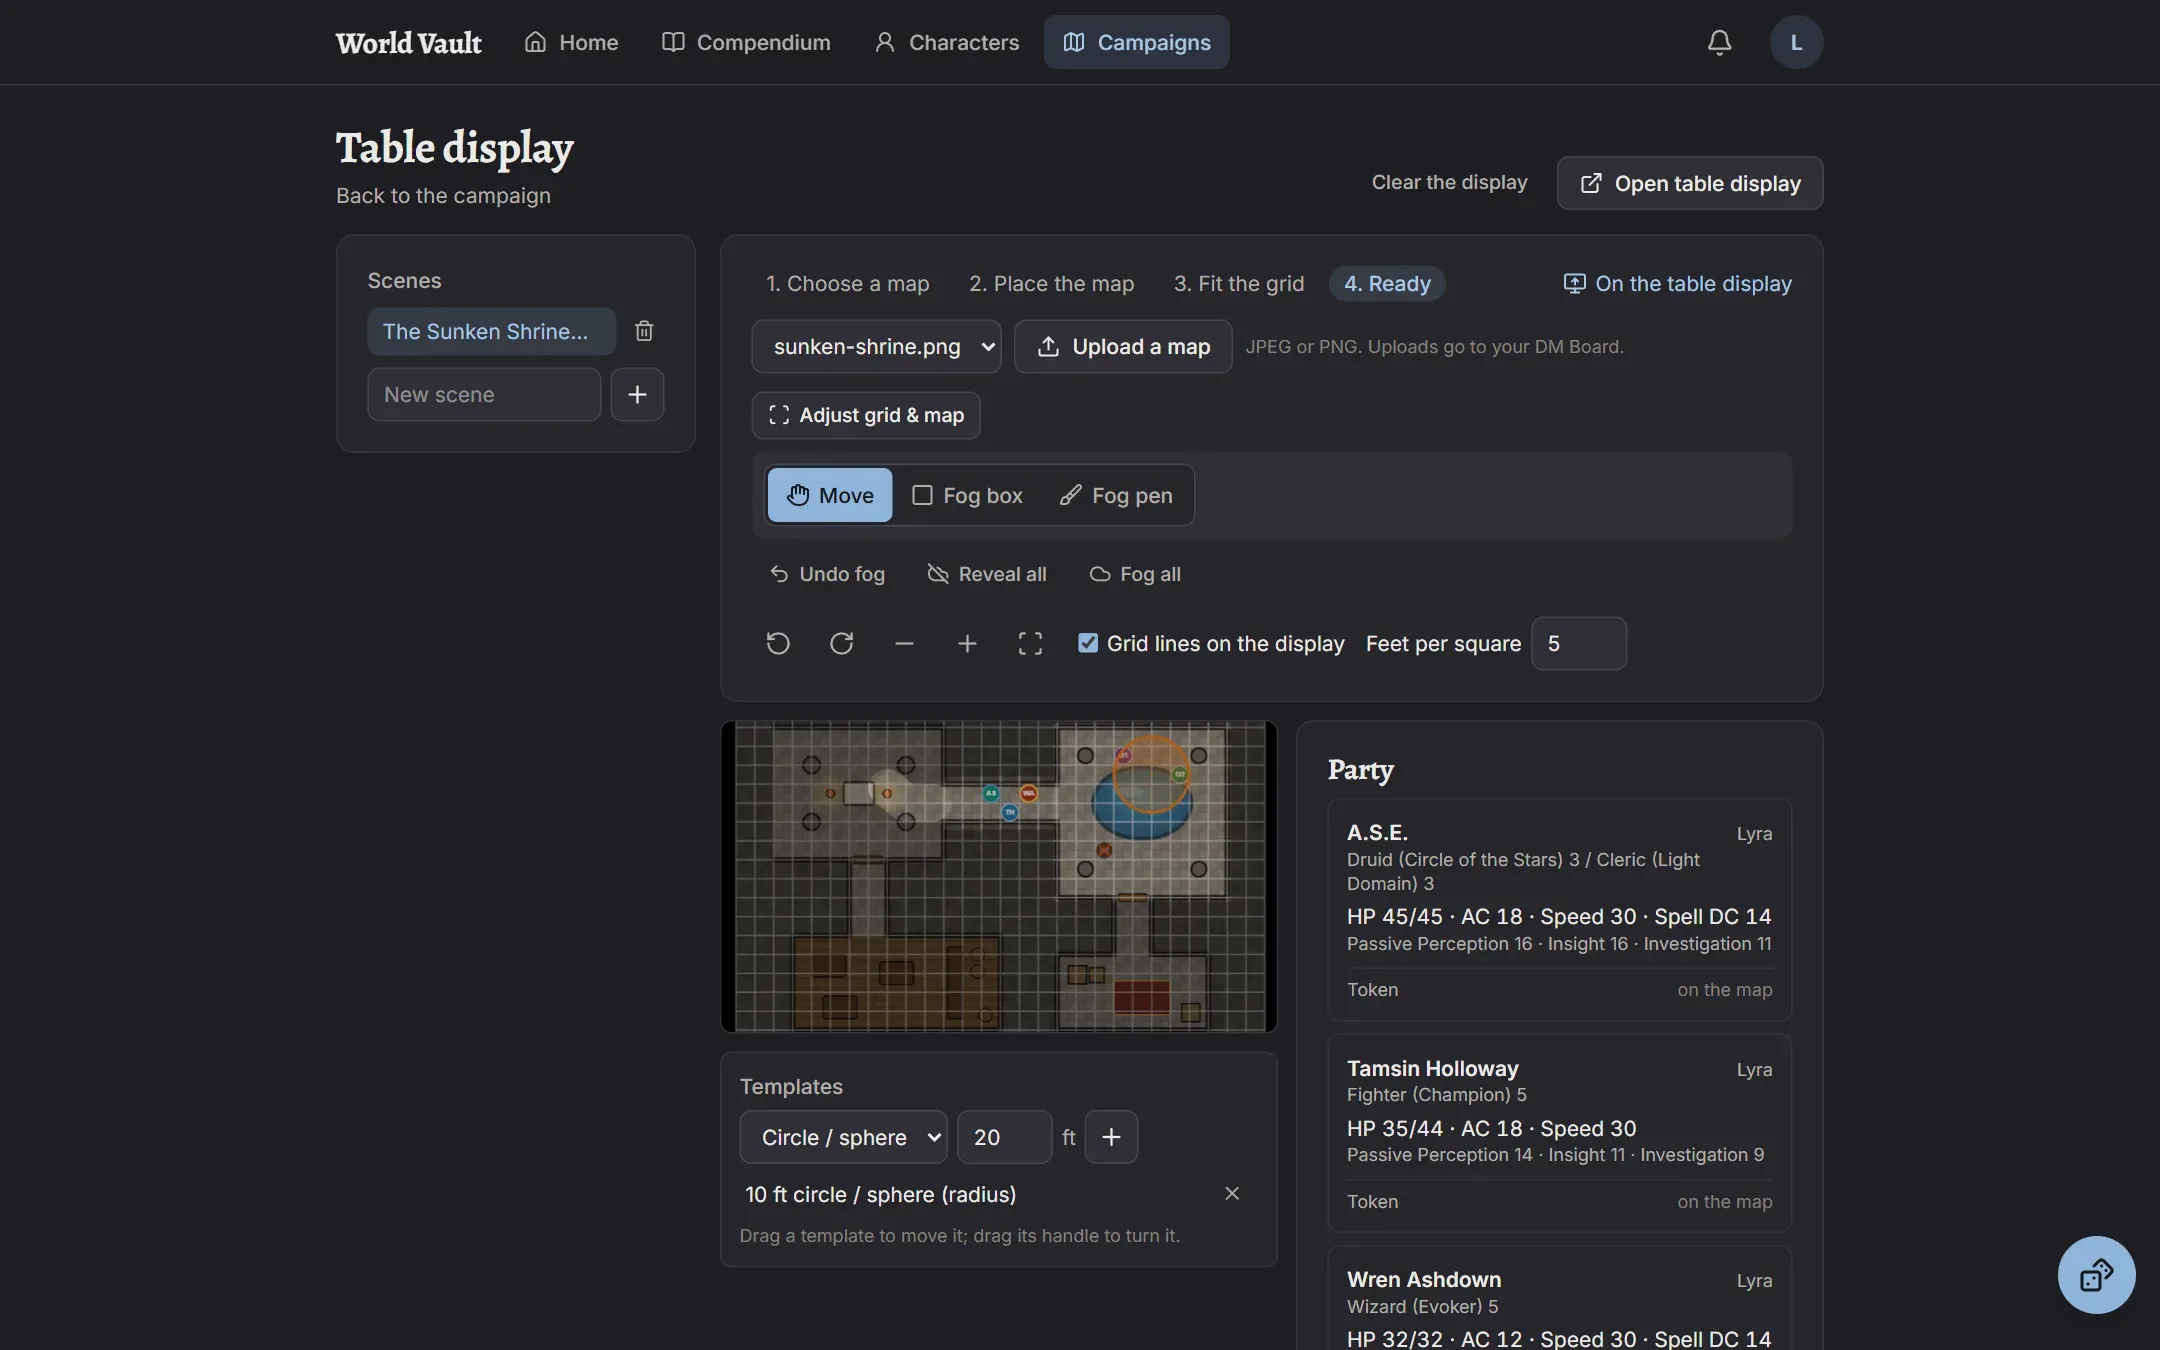Follow the Back to the campaign link

pyautogui.click(x=443, y=195)
